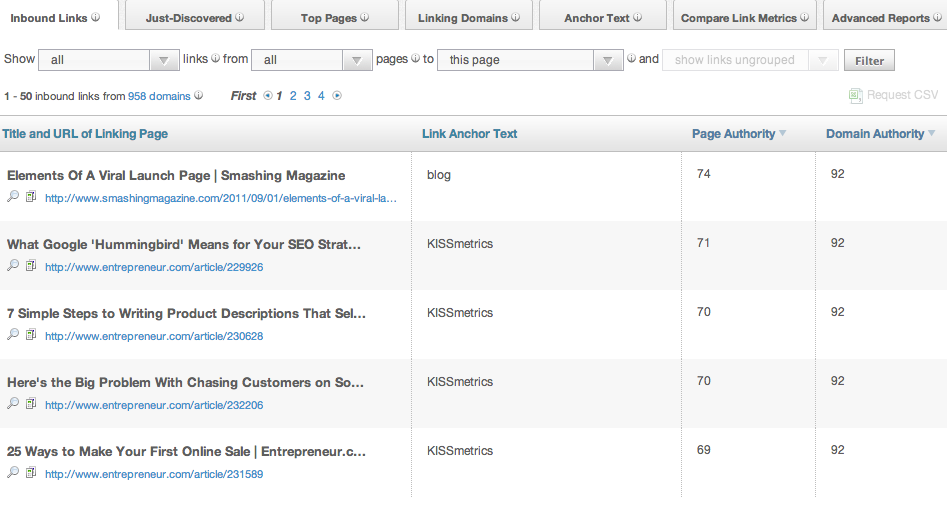The height and width of the screenshot is (505, 947).
Task: Click the info icon on Top Pages tab
Action: [365, 18]
